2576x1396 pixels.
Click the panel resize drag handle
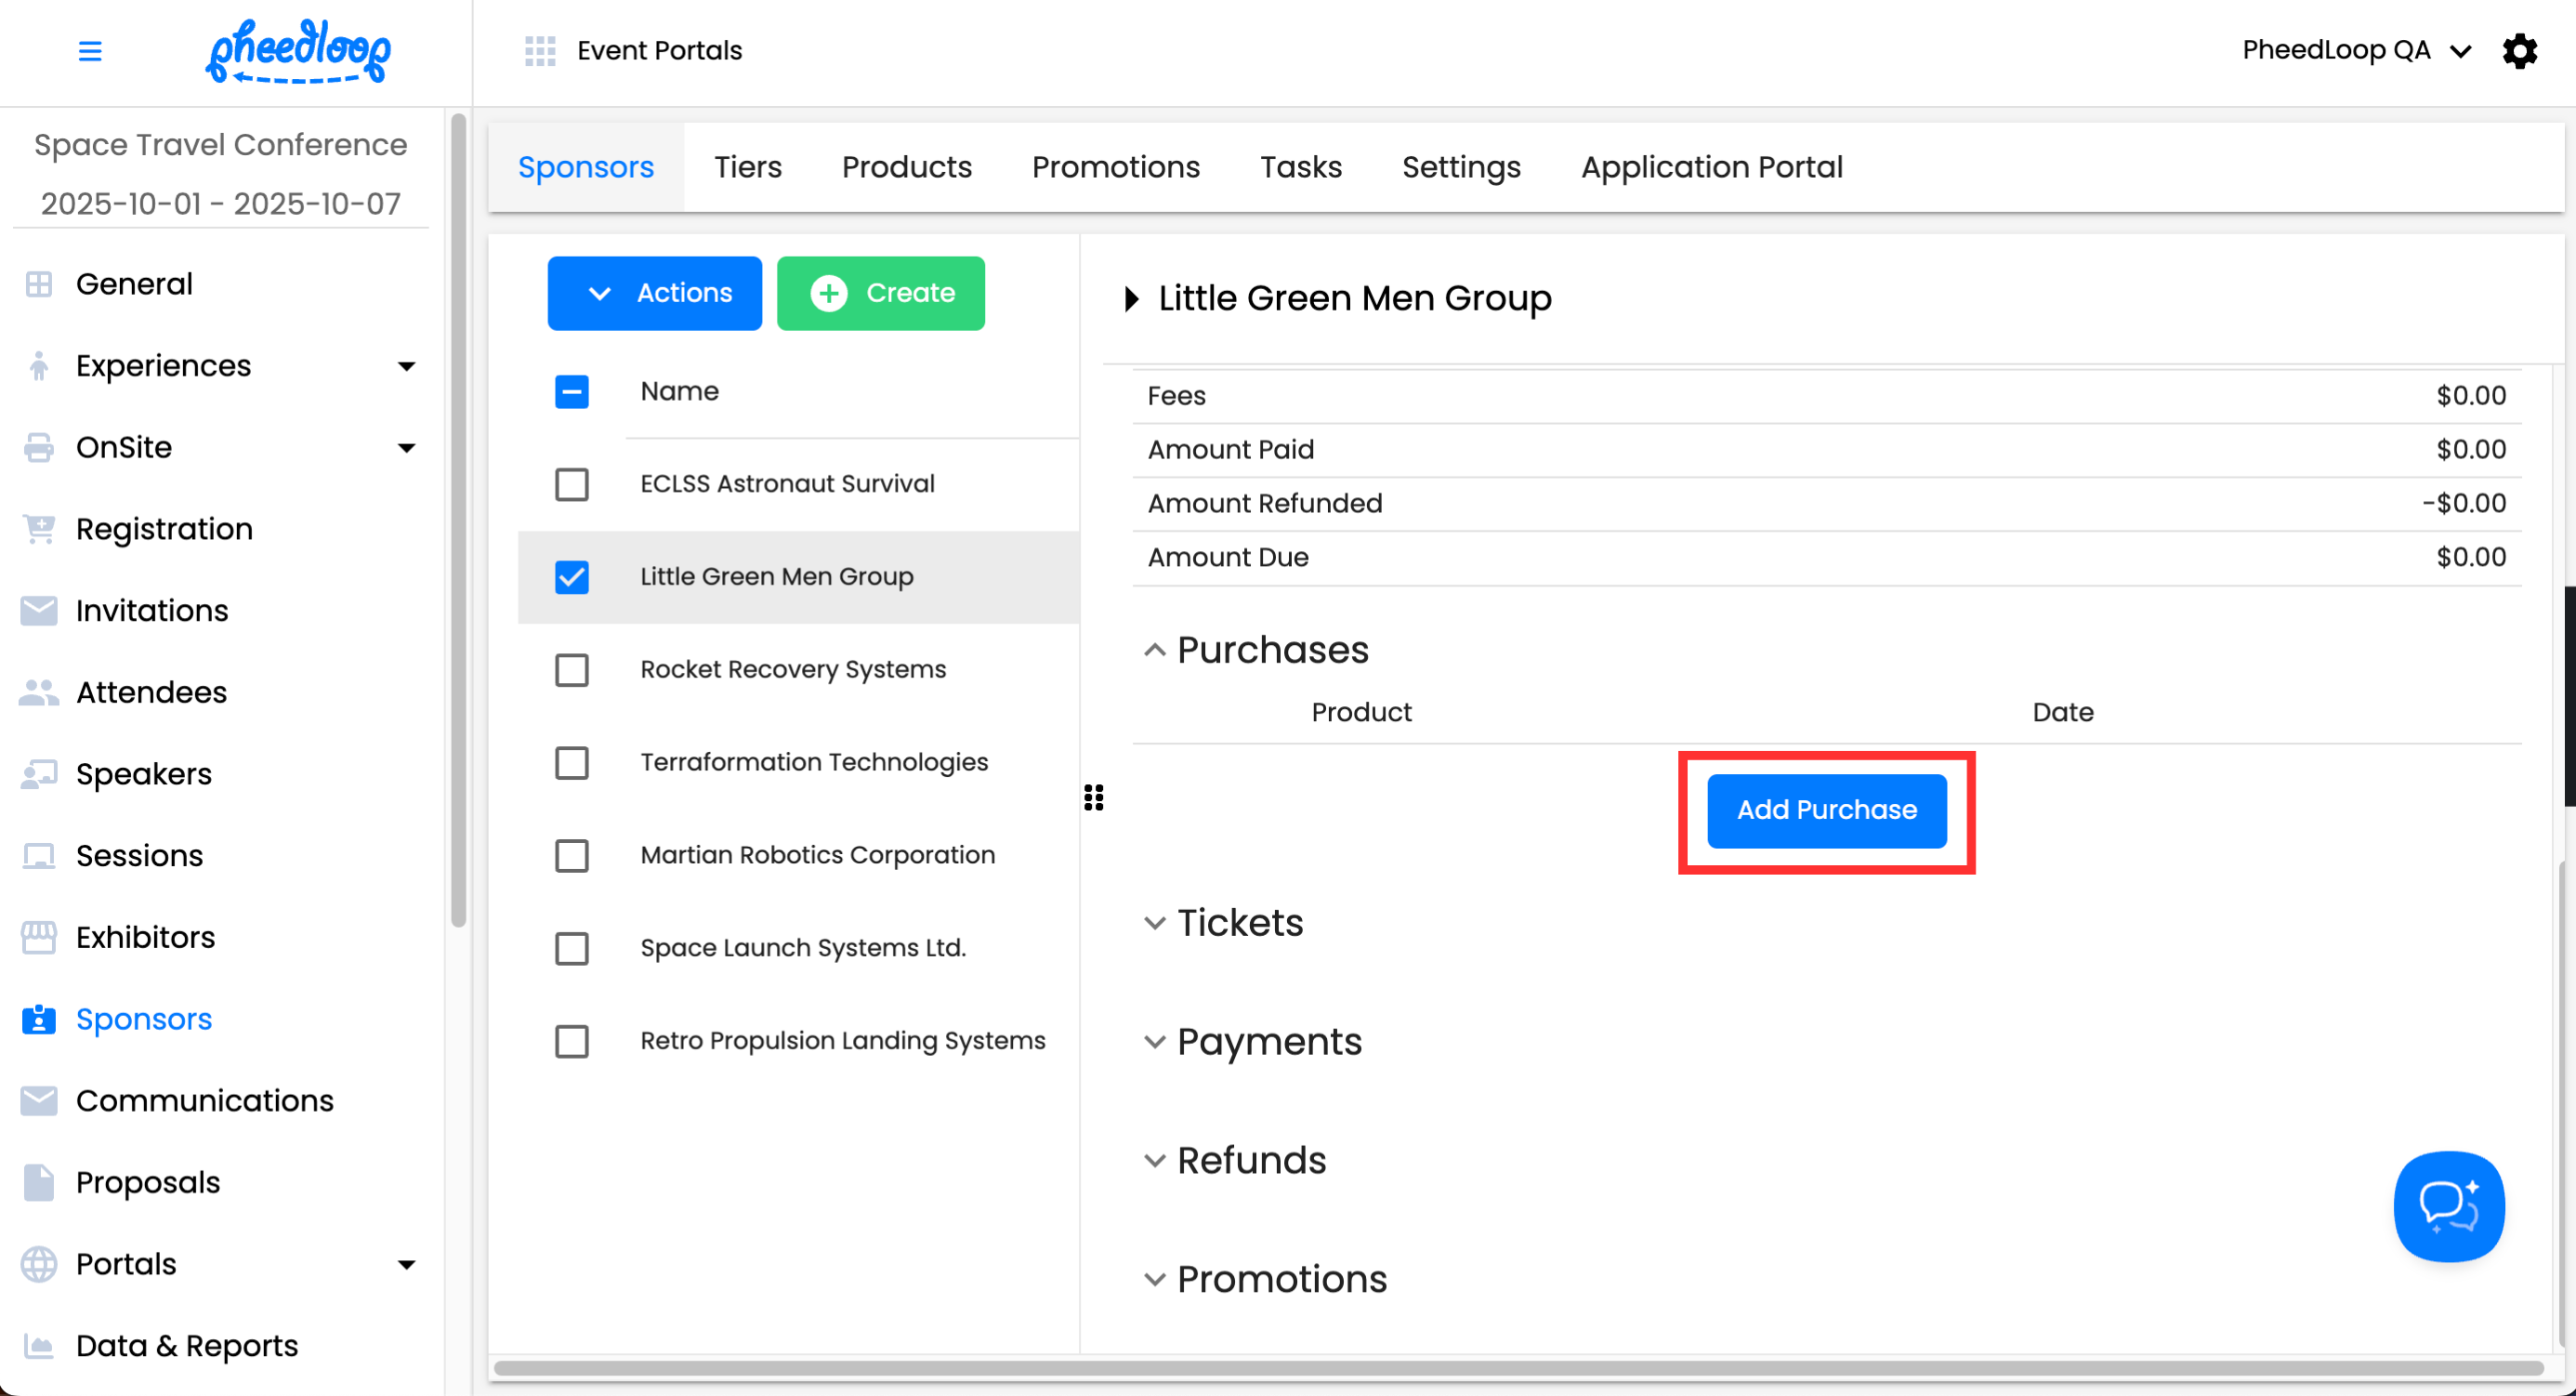pyautogui.click(x=1093, y=797)
